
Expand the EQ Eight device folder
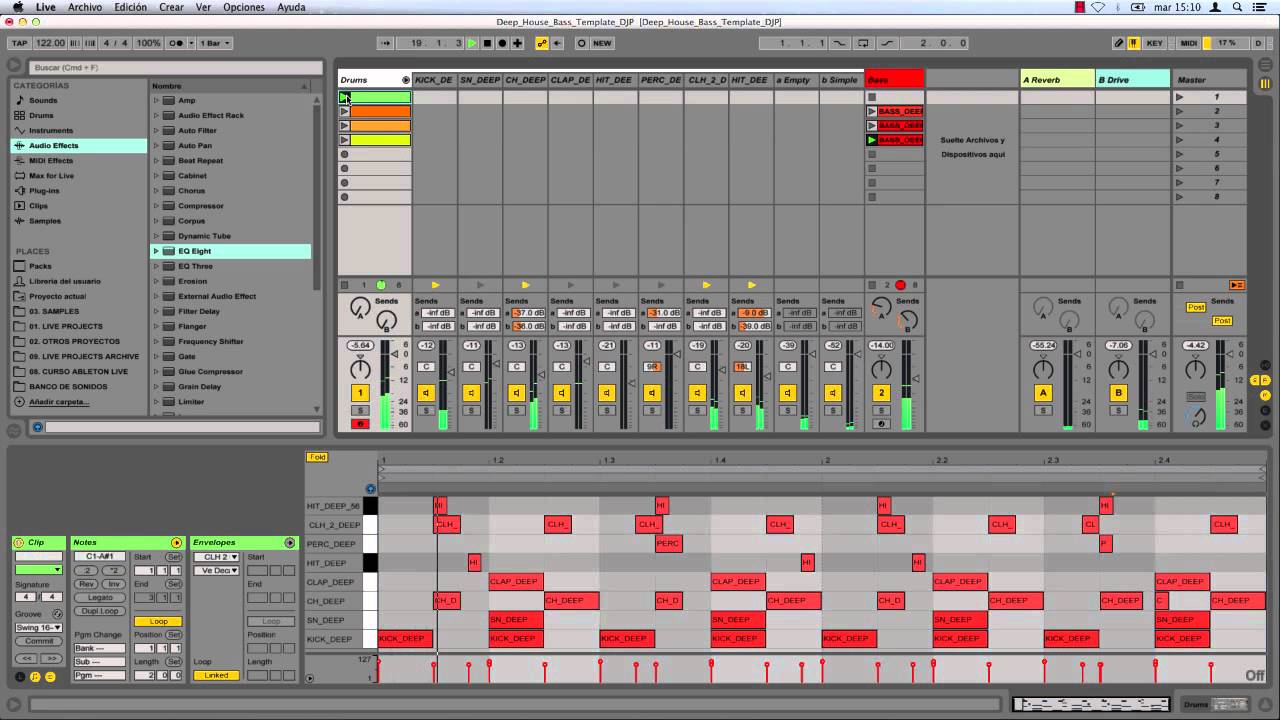pos(156,251)
